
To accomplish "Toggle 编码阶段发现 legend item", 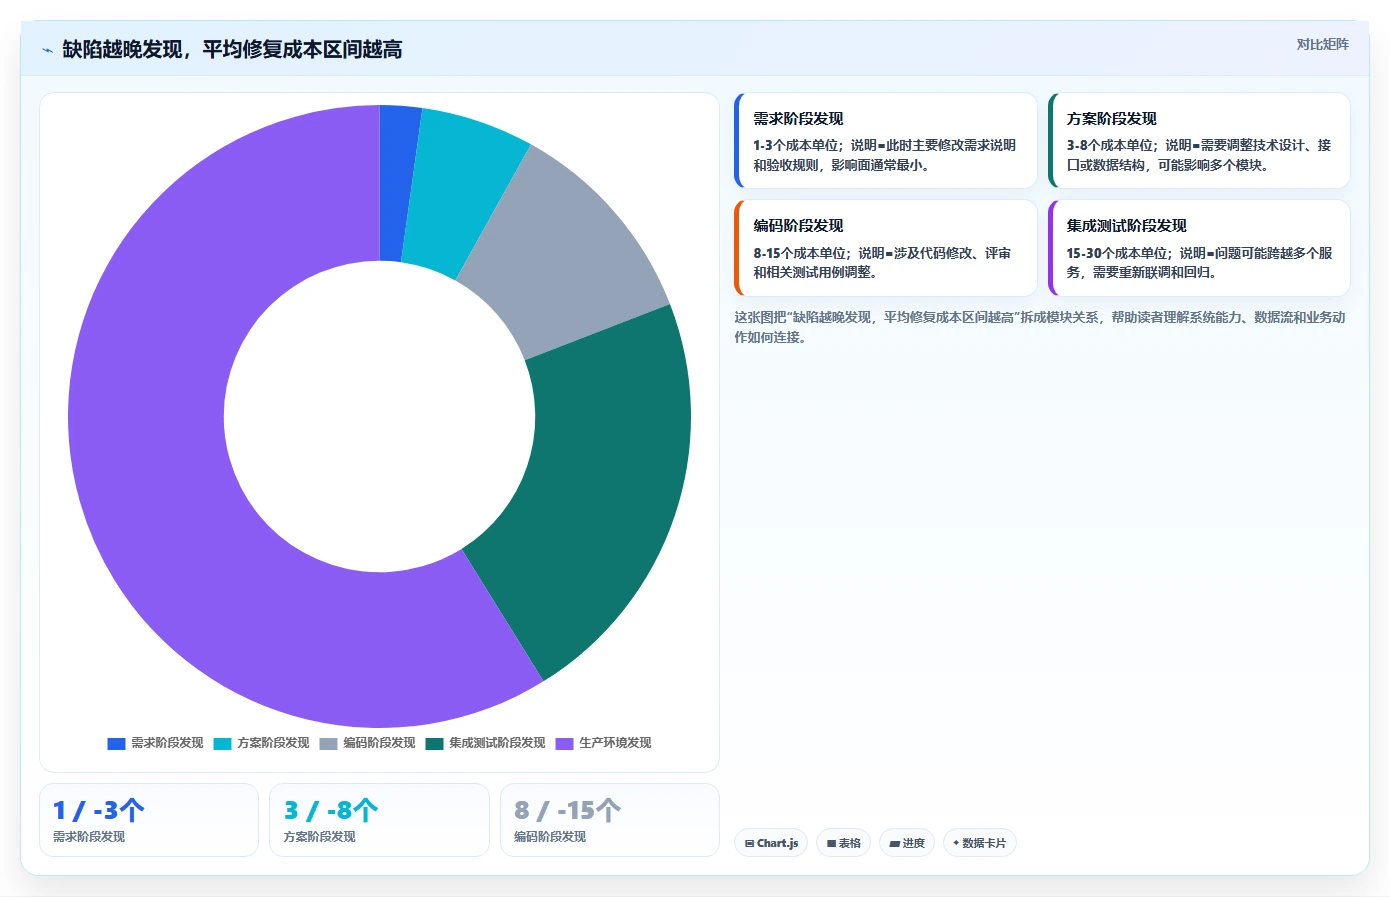I will [367, 743].
